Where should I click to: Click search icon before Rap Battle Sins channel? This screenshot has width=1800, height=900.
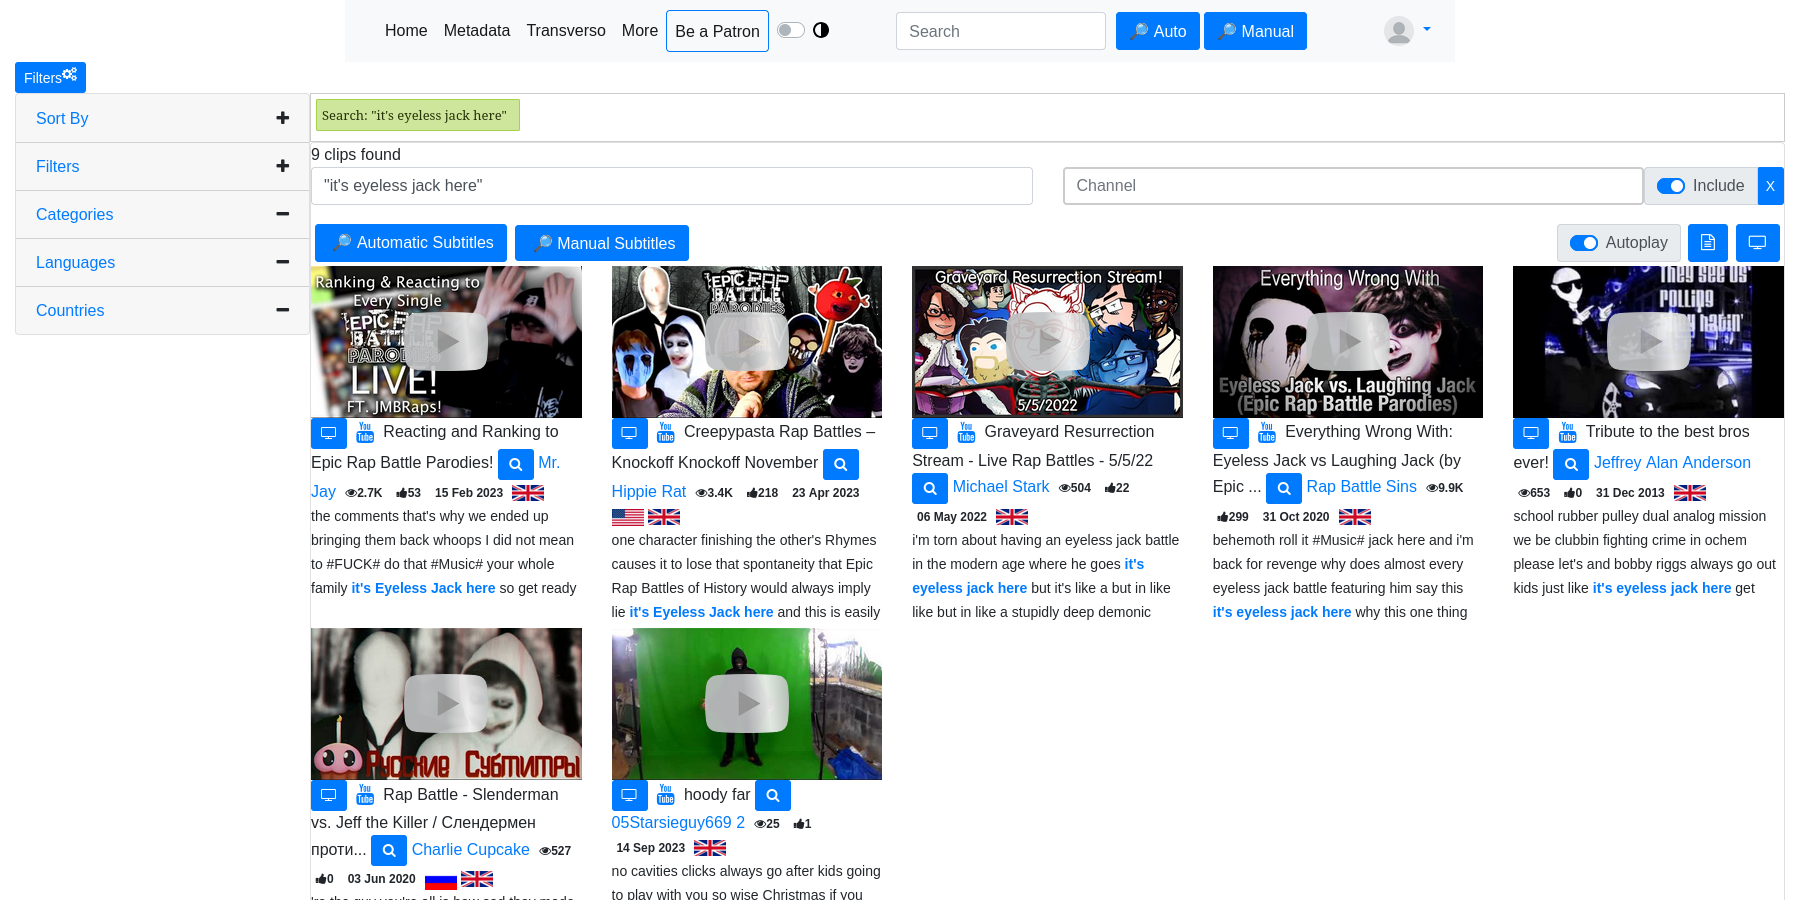pyautogui.click(x=1283, y=488)
